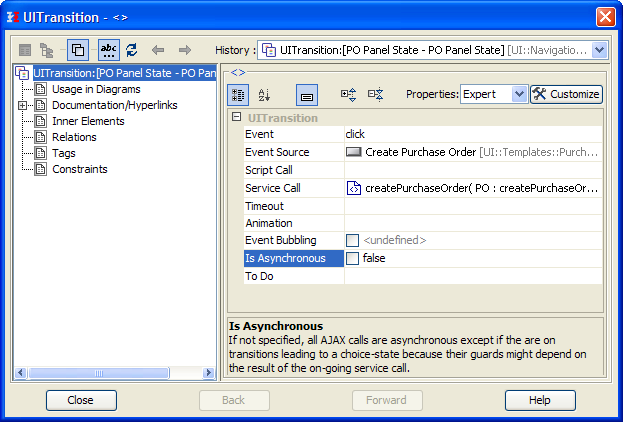This screenshot has width=623, height=422.
Task: Toggle the show description panel icon
Action: [x=308, y=94]
